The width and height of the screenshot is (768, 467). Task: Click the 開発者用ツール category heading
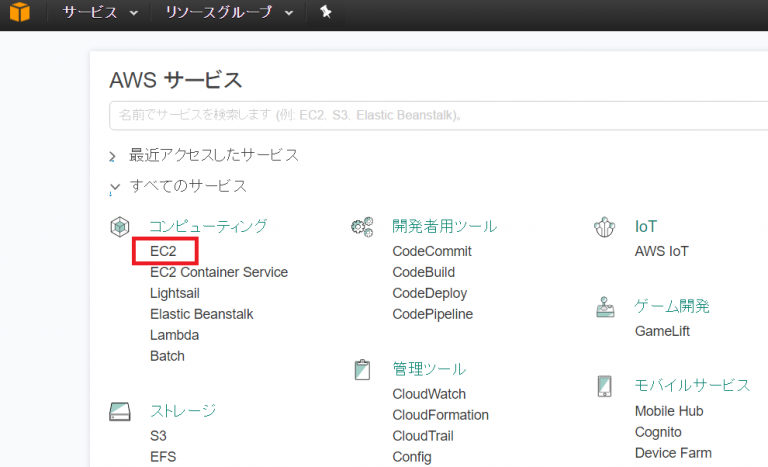[445, 226]
